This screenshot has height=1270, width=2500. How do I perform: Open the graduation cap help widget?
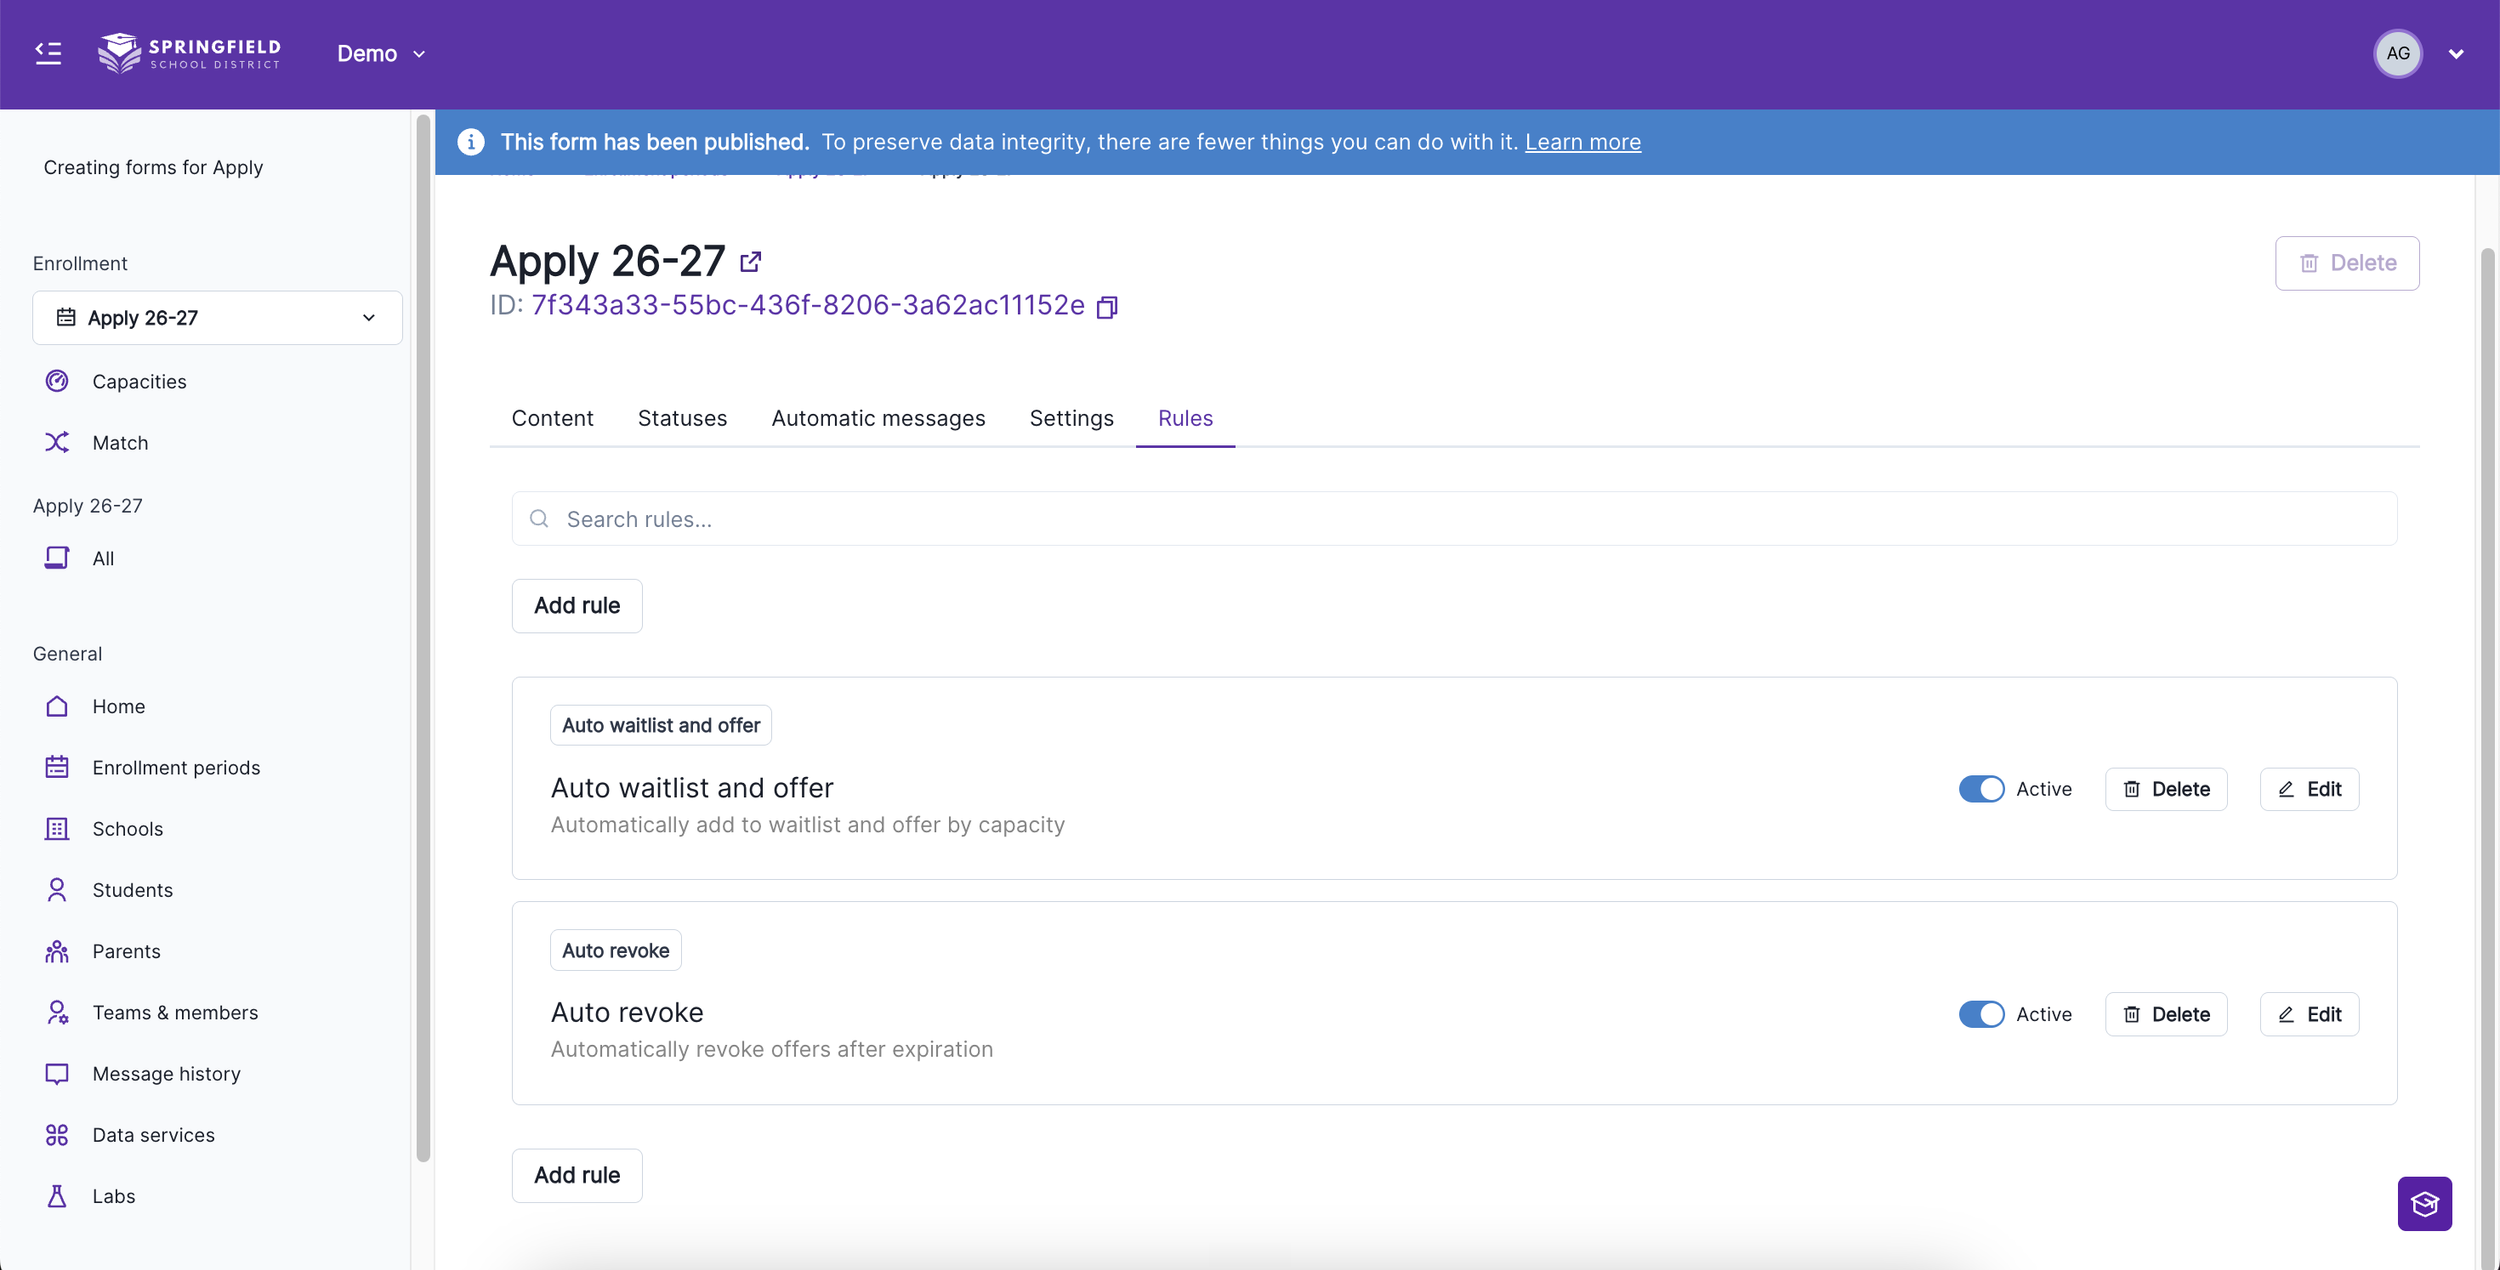(2424, 1204)
